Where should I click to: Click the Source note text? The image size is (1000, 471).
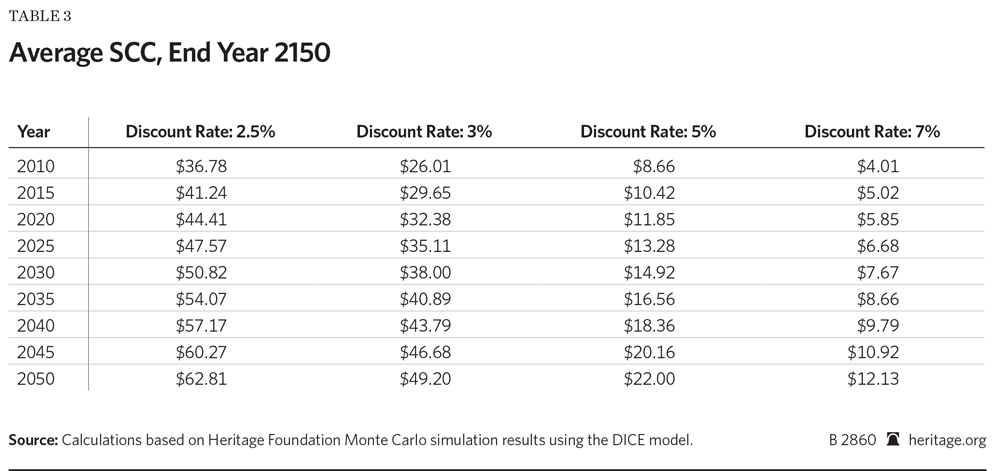point(350,440)
